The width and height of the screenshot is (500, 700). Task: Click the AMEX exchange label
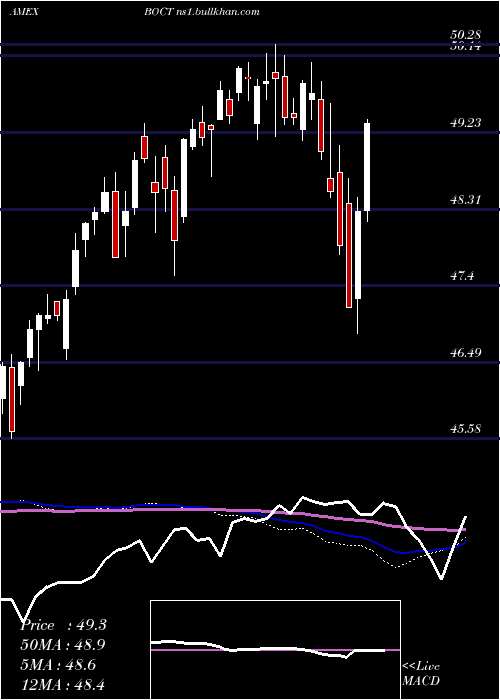coord(24,12)
